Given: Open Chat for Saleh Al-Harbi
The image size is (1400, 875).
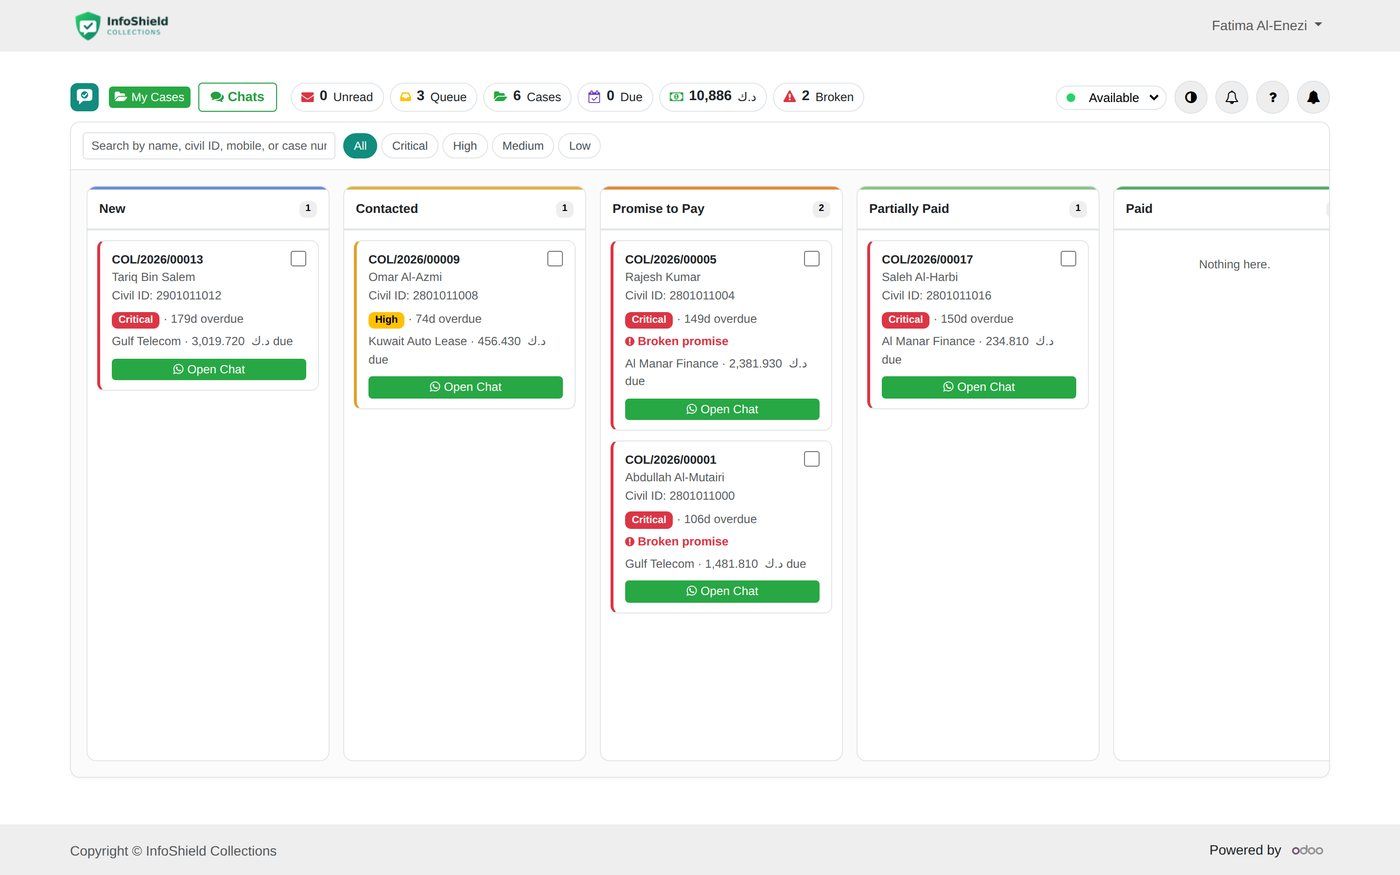Looking at the screenshot, I should [979, 387].
